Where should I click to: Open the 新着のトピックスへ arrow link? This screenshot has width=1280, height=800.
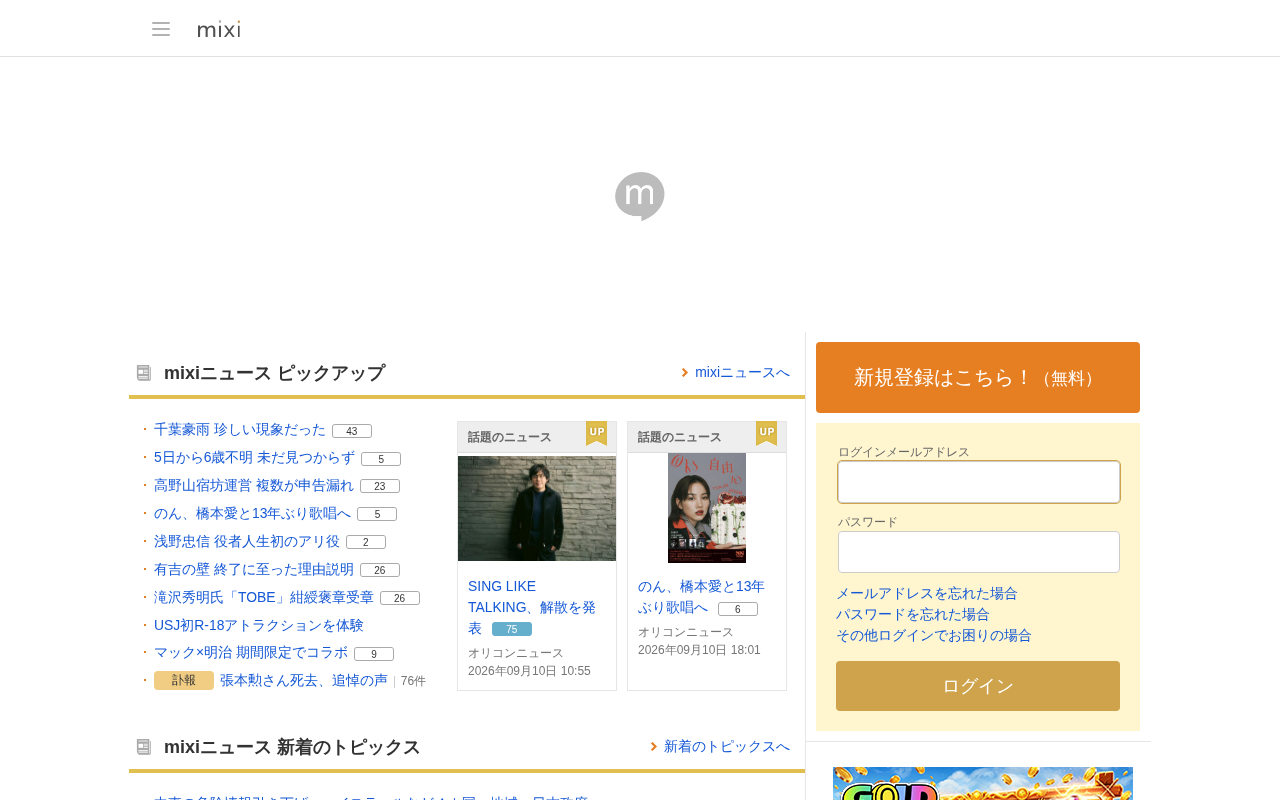pos(720,746)
